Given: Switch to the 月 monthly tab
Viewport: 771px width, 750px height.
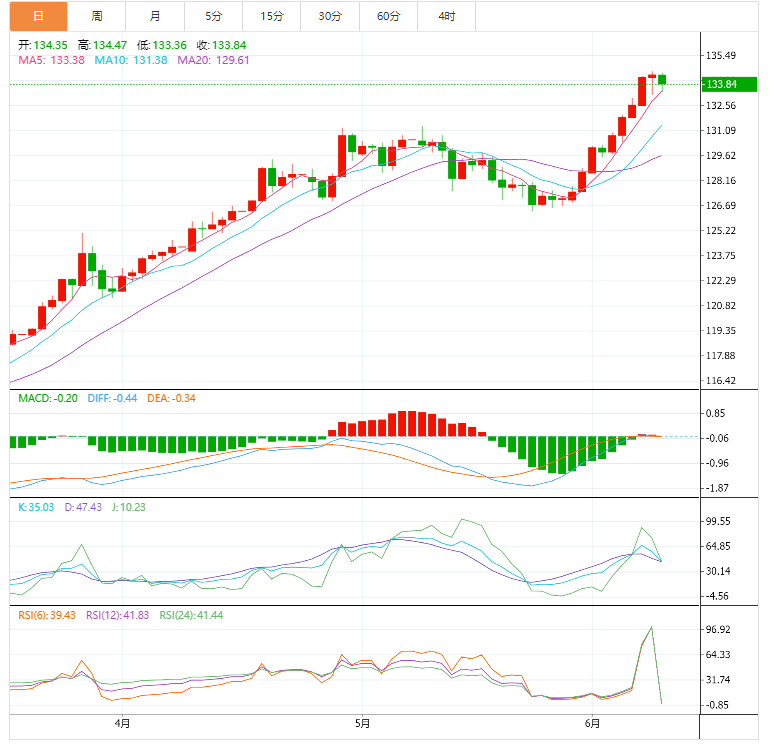Looking at the screenshot, I should pyautogui.click(x=155, y=16).
